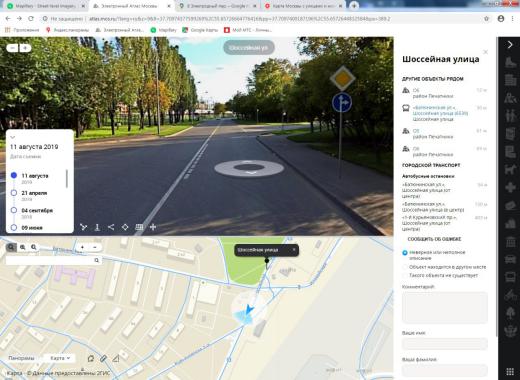Close the Шоссейная улица map tooltip
520x380 pixels.
point(294,250)
